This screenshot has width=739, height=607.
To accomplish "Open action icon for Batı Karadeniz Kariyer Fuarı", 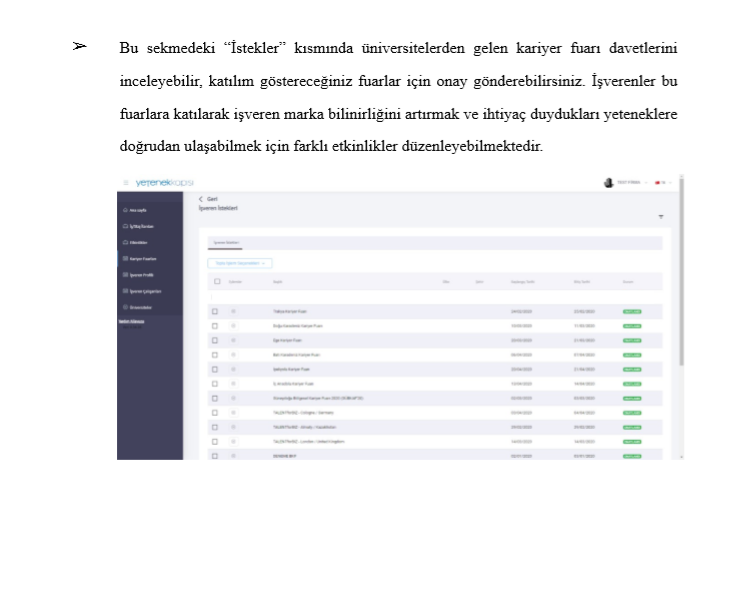I will [233, 355].
